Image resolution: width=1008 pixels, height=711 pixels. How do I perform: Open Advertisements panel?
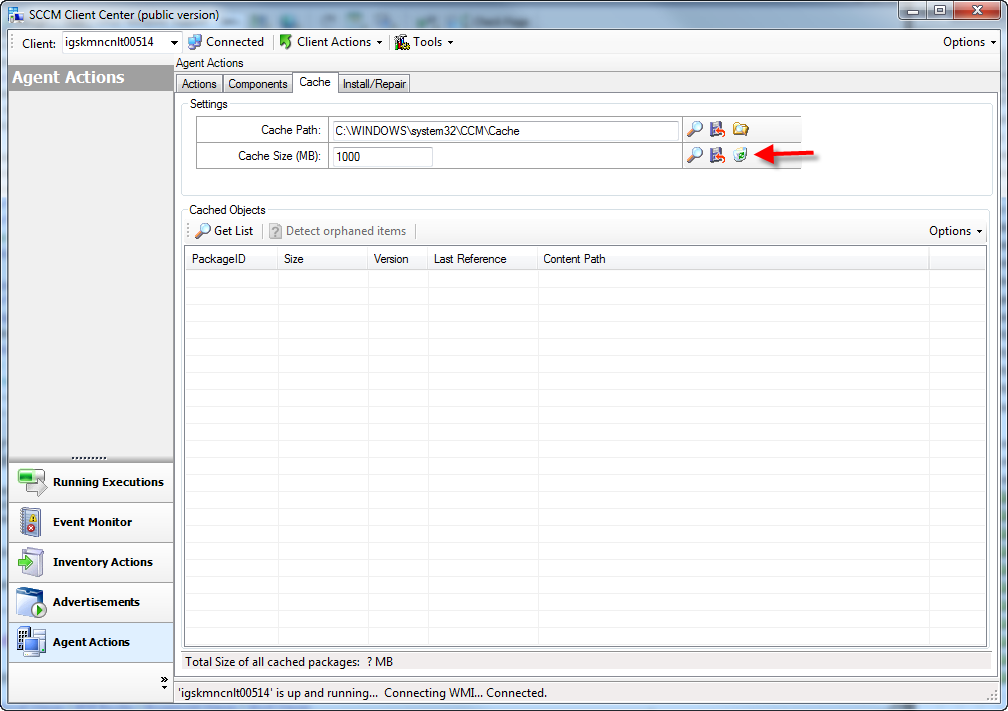pos(91,602)
